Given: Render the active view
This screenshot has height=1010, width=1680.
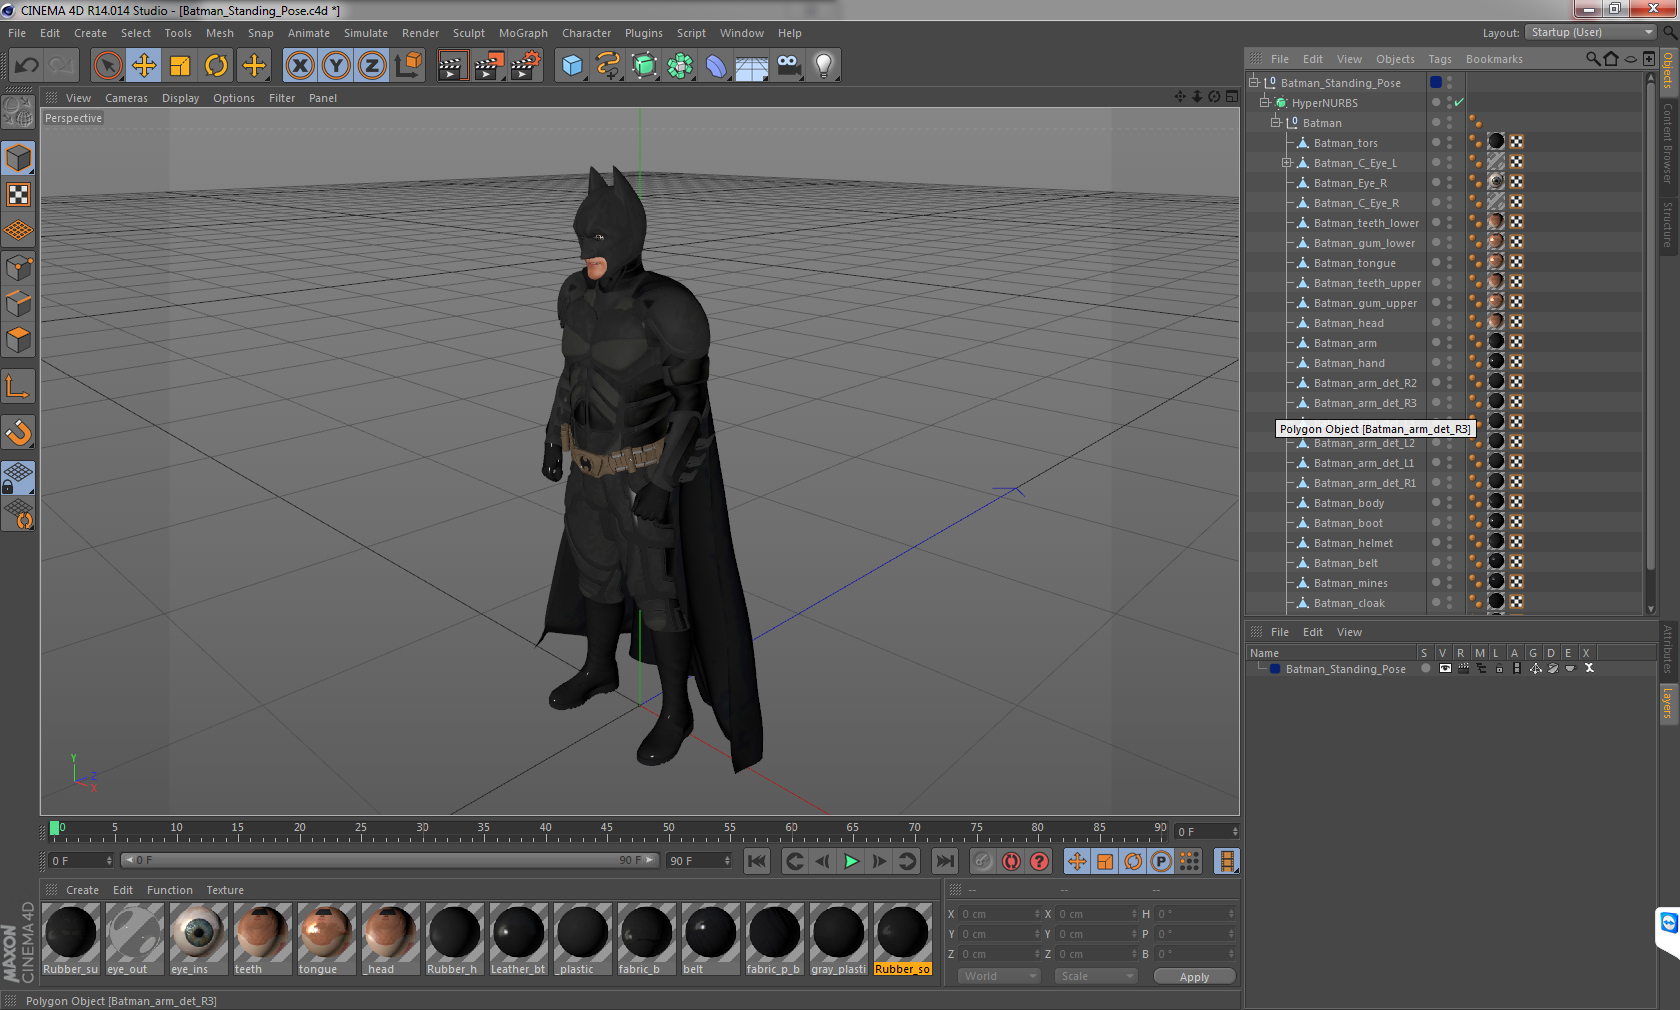Looking at the screenshot, I should coord(452,66).
